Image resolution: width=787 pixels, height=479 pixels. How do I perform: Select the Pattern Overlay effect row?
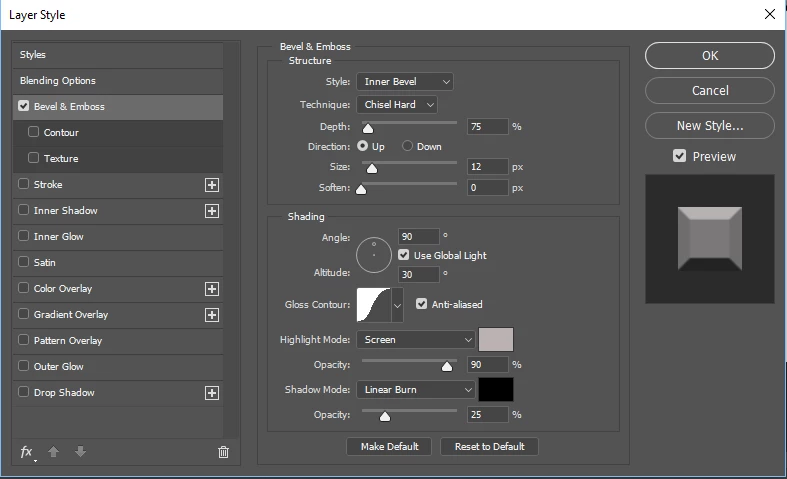click(x=118, y=340)
